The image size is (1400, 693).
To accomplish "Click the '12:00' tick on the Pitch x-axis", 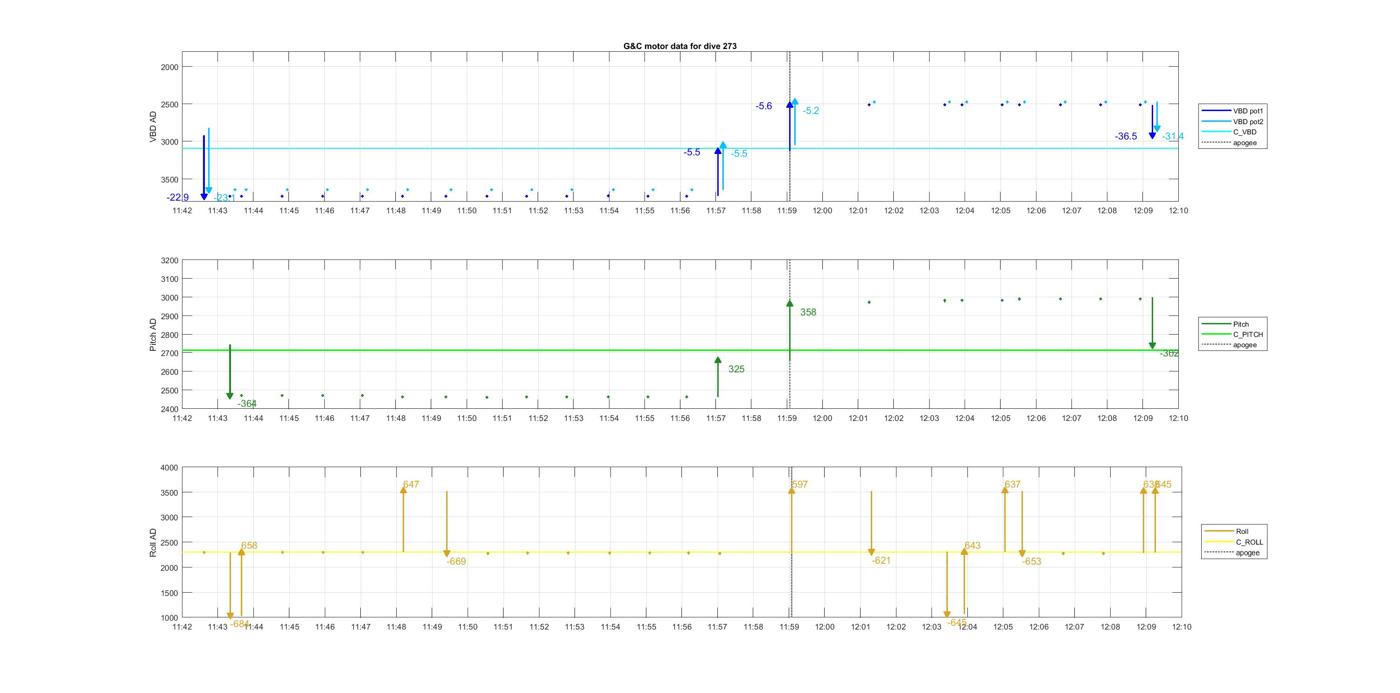I will tap(823, 419).
